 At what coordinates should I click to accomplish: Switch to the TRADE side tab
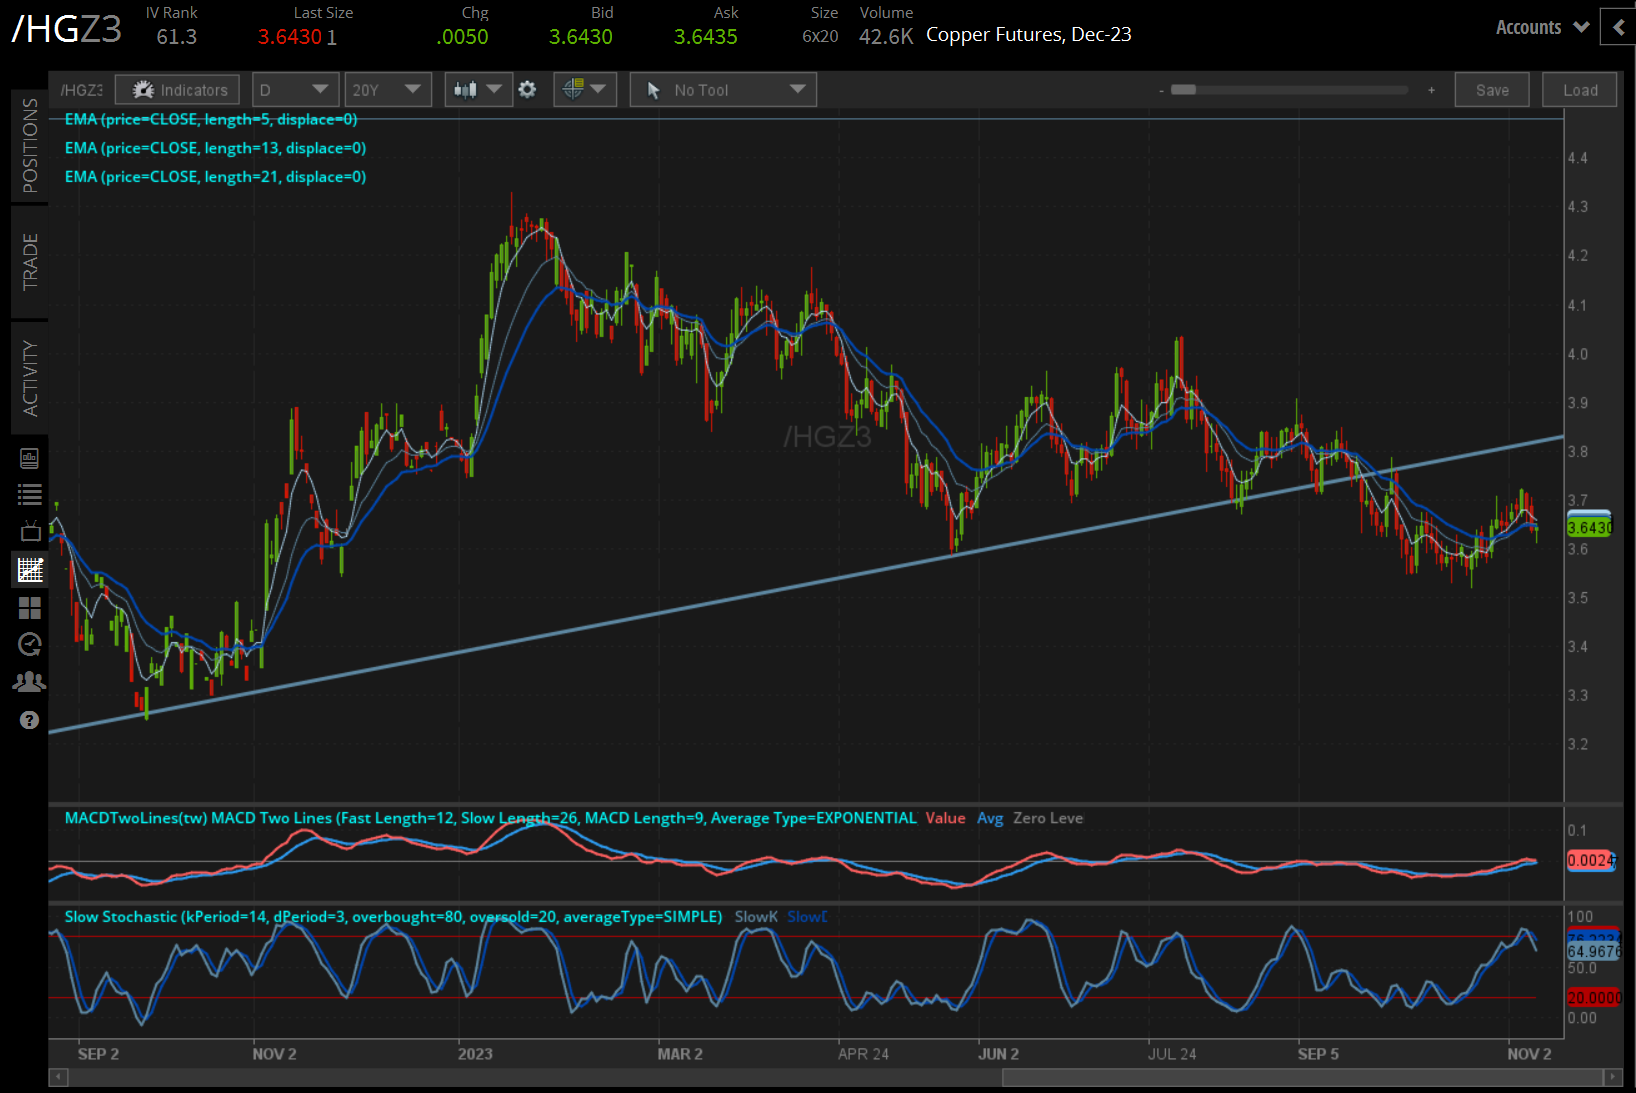point(30,262)
